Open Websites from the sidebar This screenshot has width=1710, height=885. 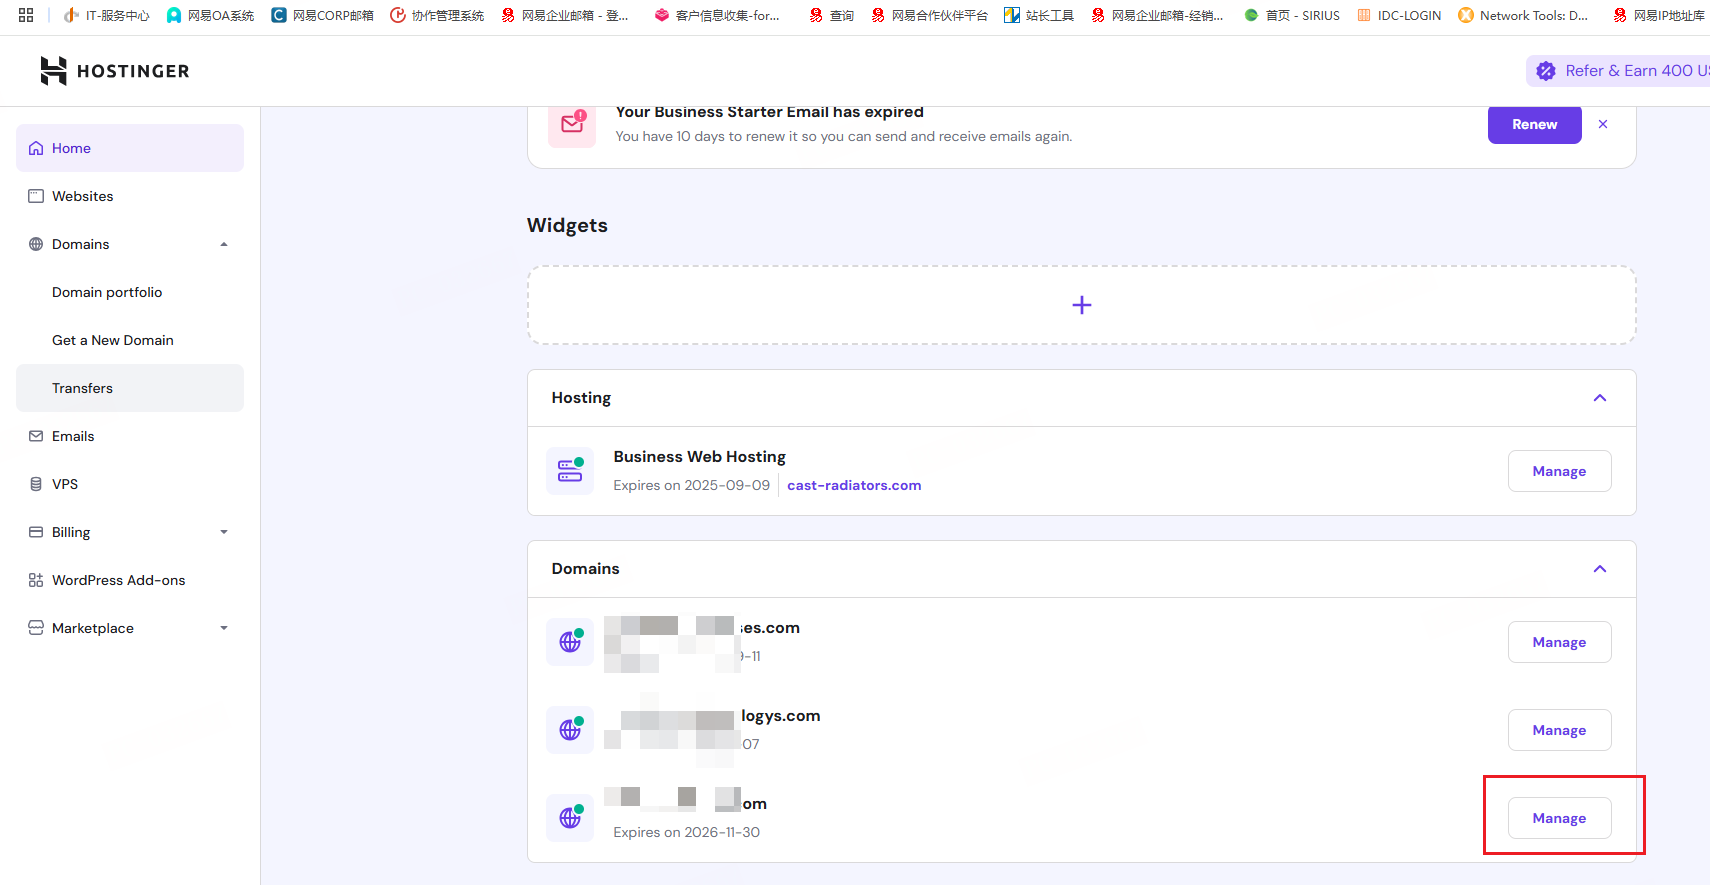click(x=82, y=196)
